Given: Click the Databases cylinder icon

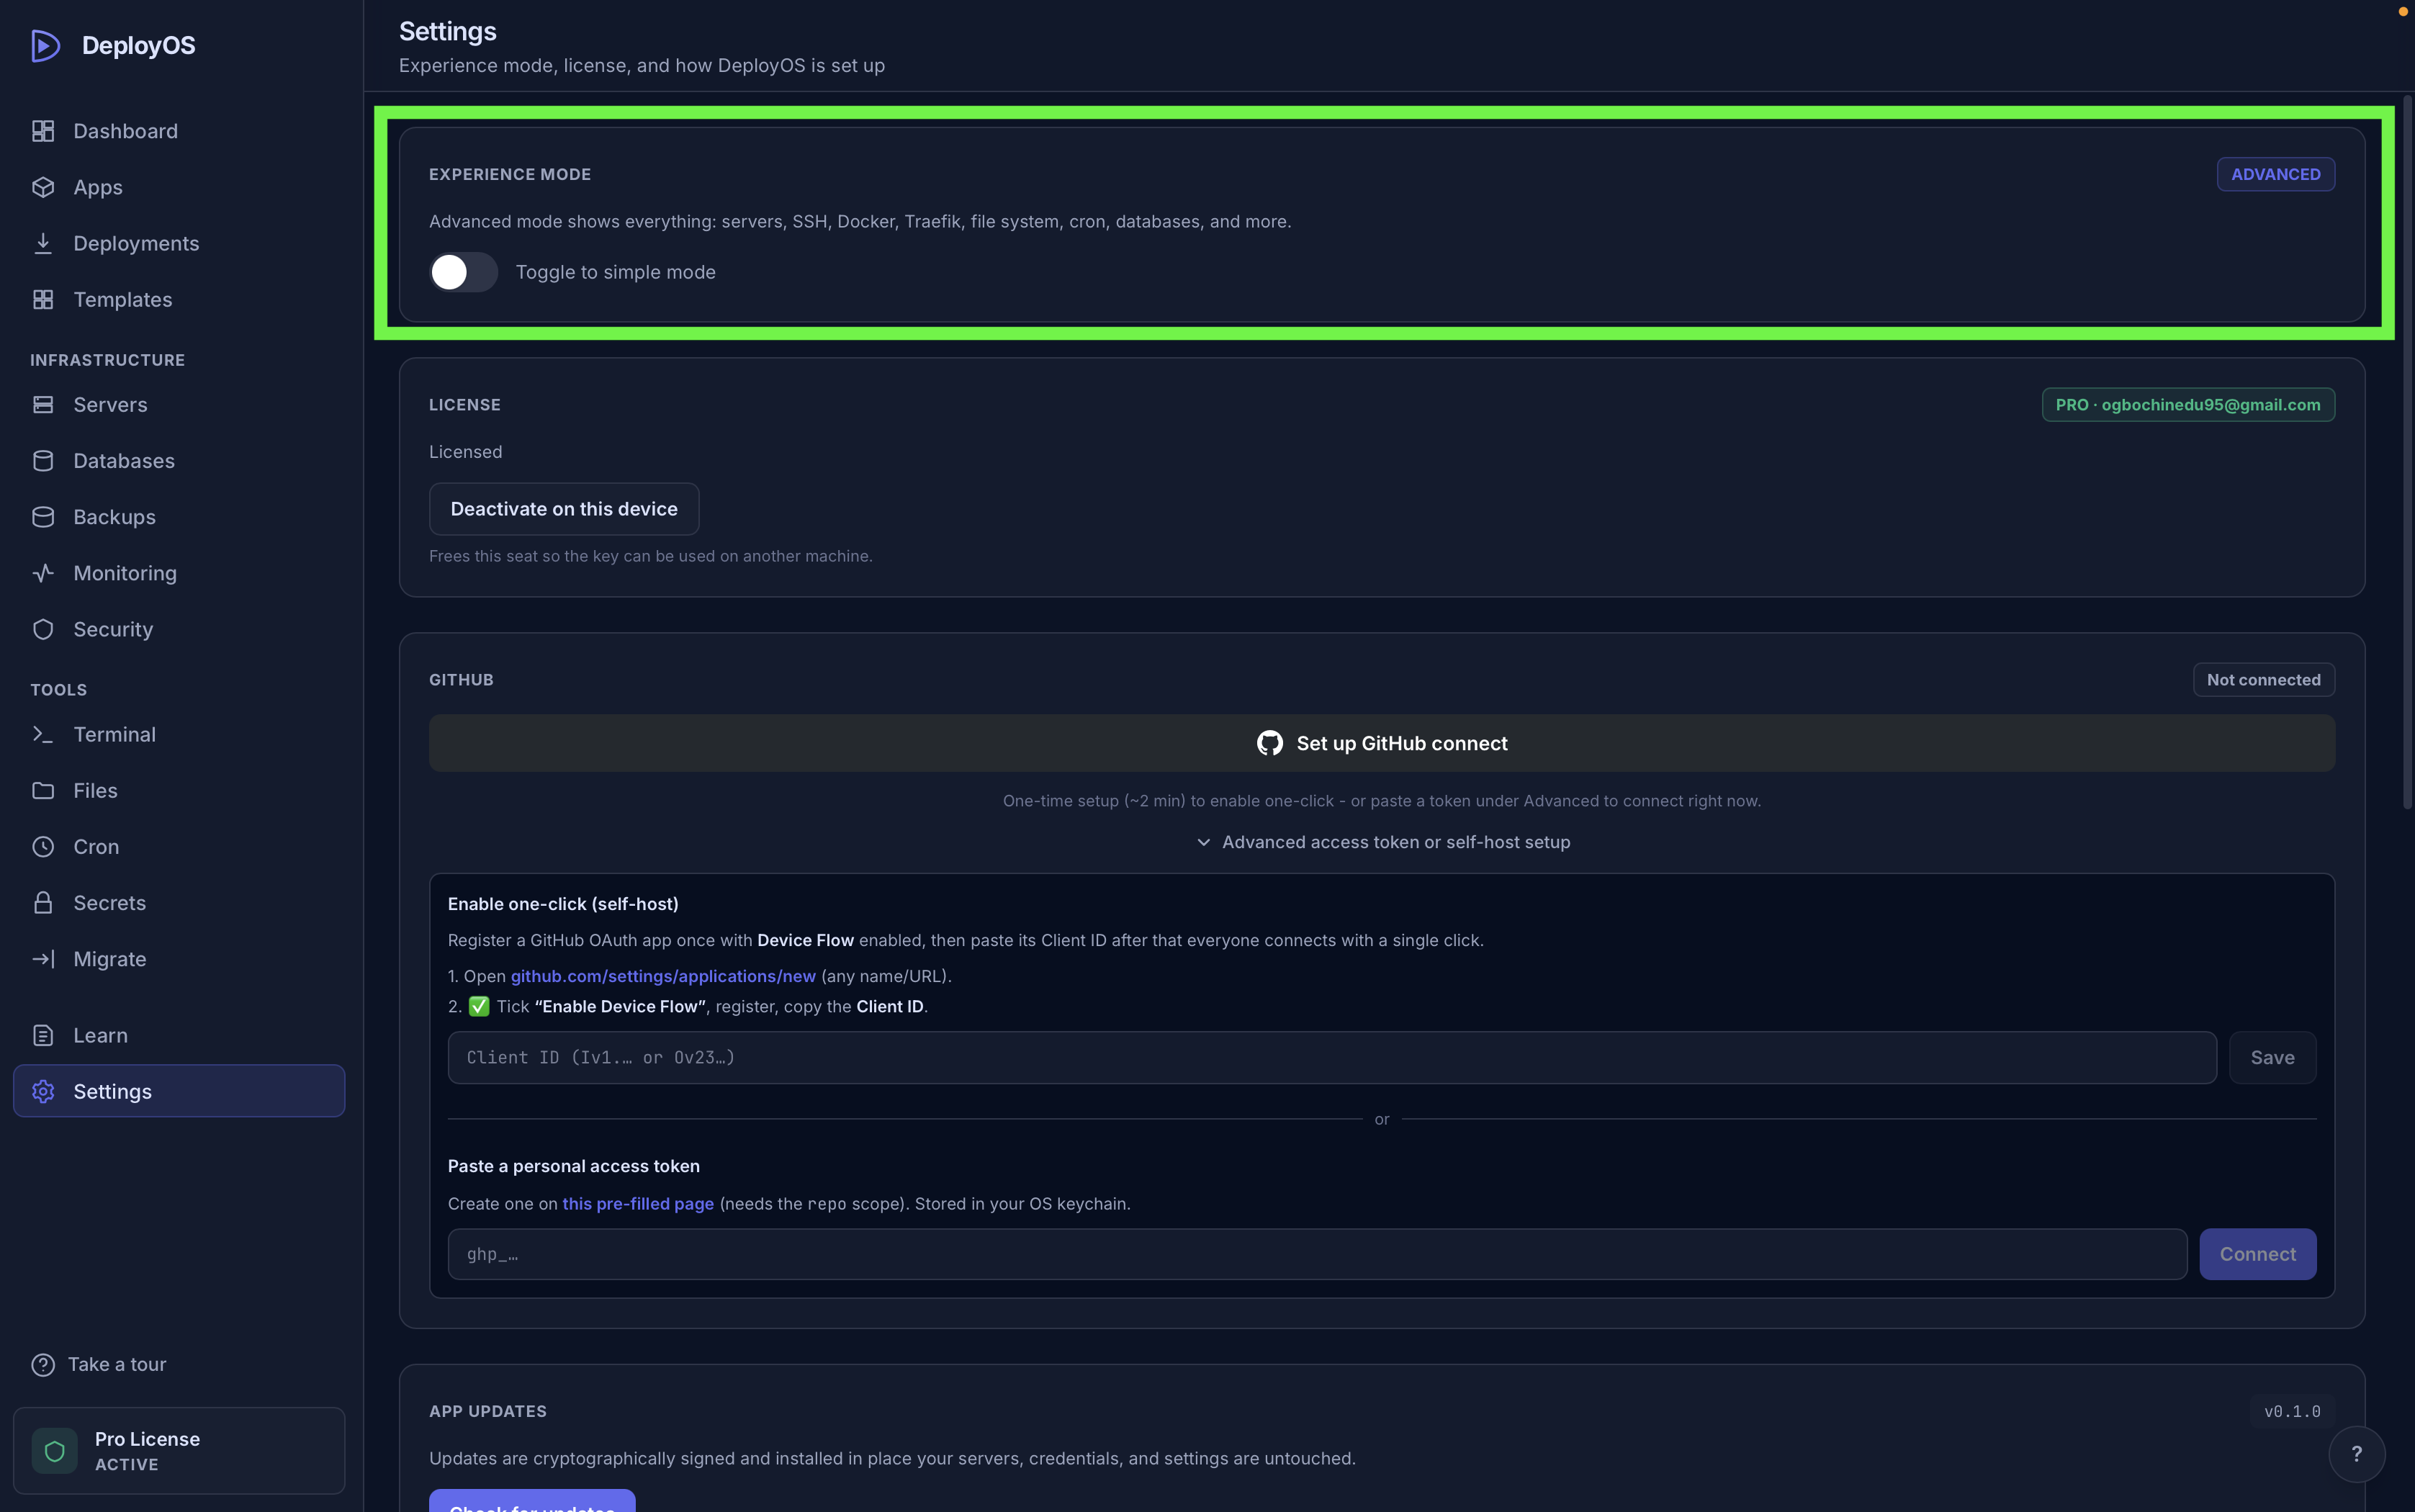Looking at the screenshot, I should pos(43,460).
